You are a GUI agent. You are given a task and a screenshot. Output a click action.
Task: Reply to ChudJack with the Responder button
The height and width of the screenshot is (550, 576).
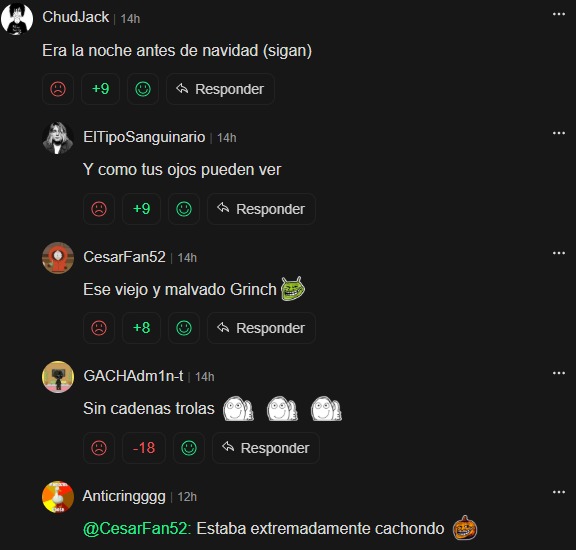click(x=220, y=89)
